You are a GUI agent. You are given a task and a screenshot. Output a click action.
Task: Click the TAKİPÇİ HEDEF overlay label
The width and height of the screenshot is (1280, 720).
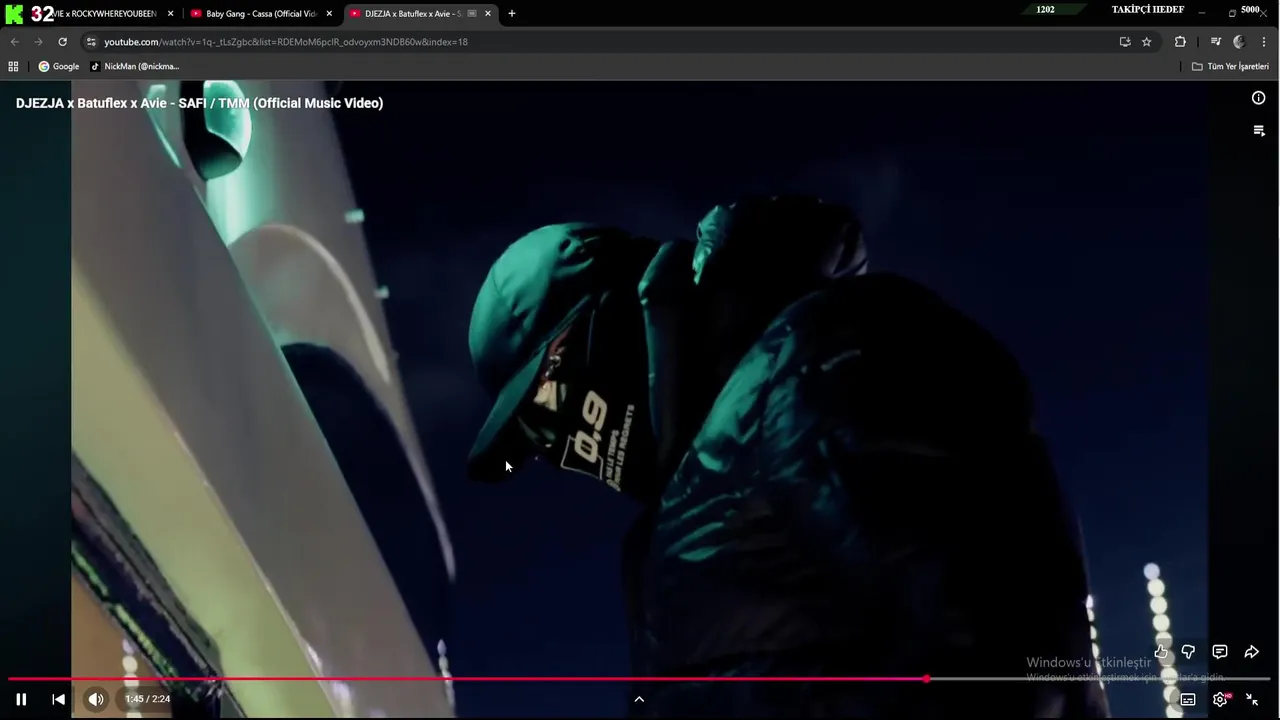point(1148,10)
